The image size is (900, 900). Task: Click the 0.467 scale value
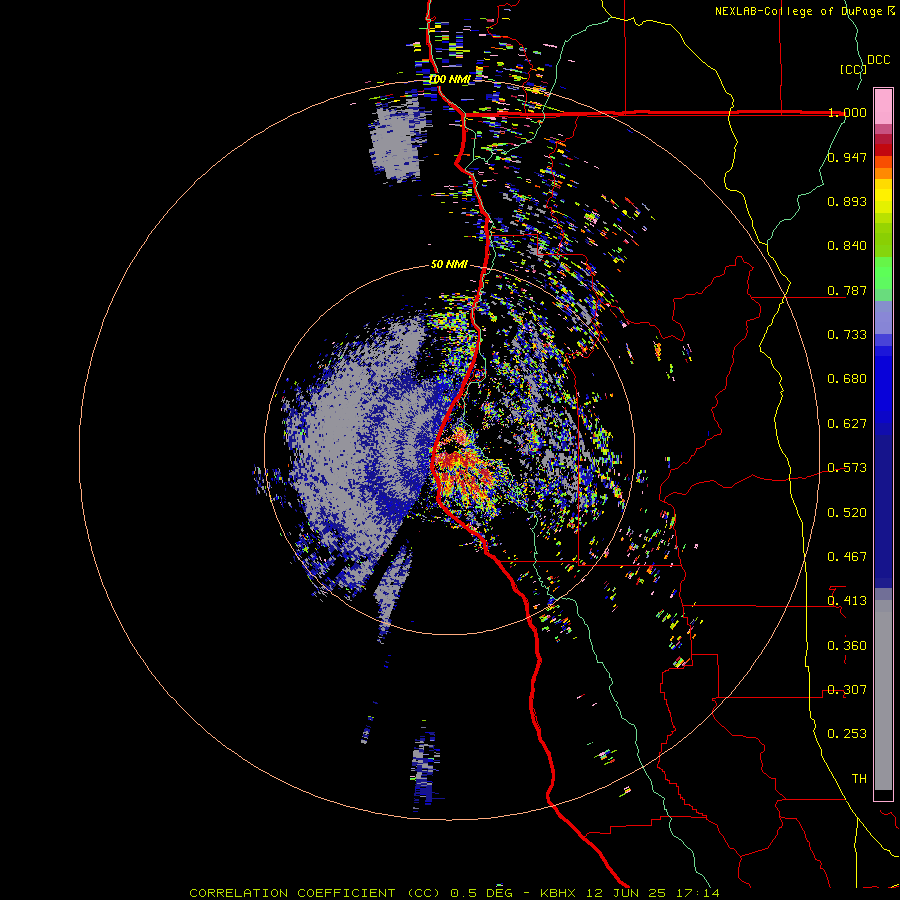[x=847, y=557]
